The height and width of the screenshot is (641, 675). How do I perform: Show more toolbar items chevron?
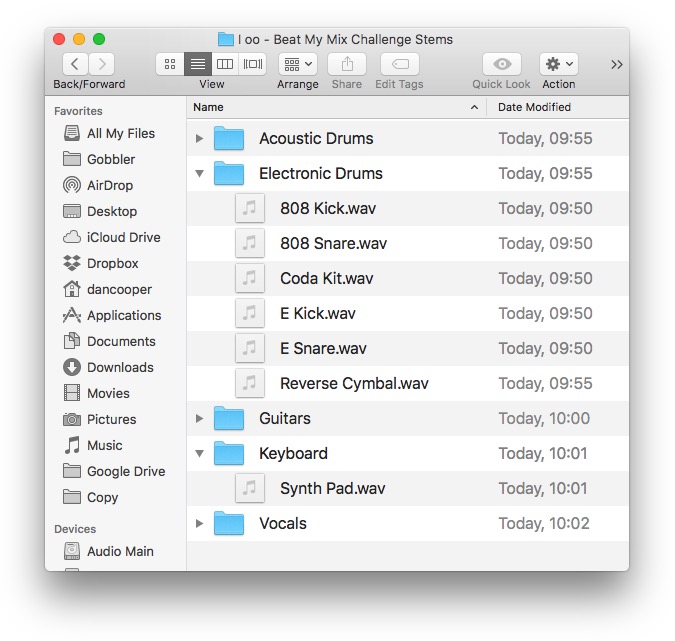616,65
